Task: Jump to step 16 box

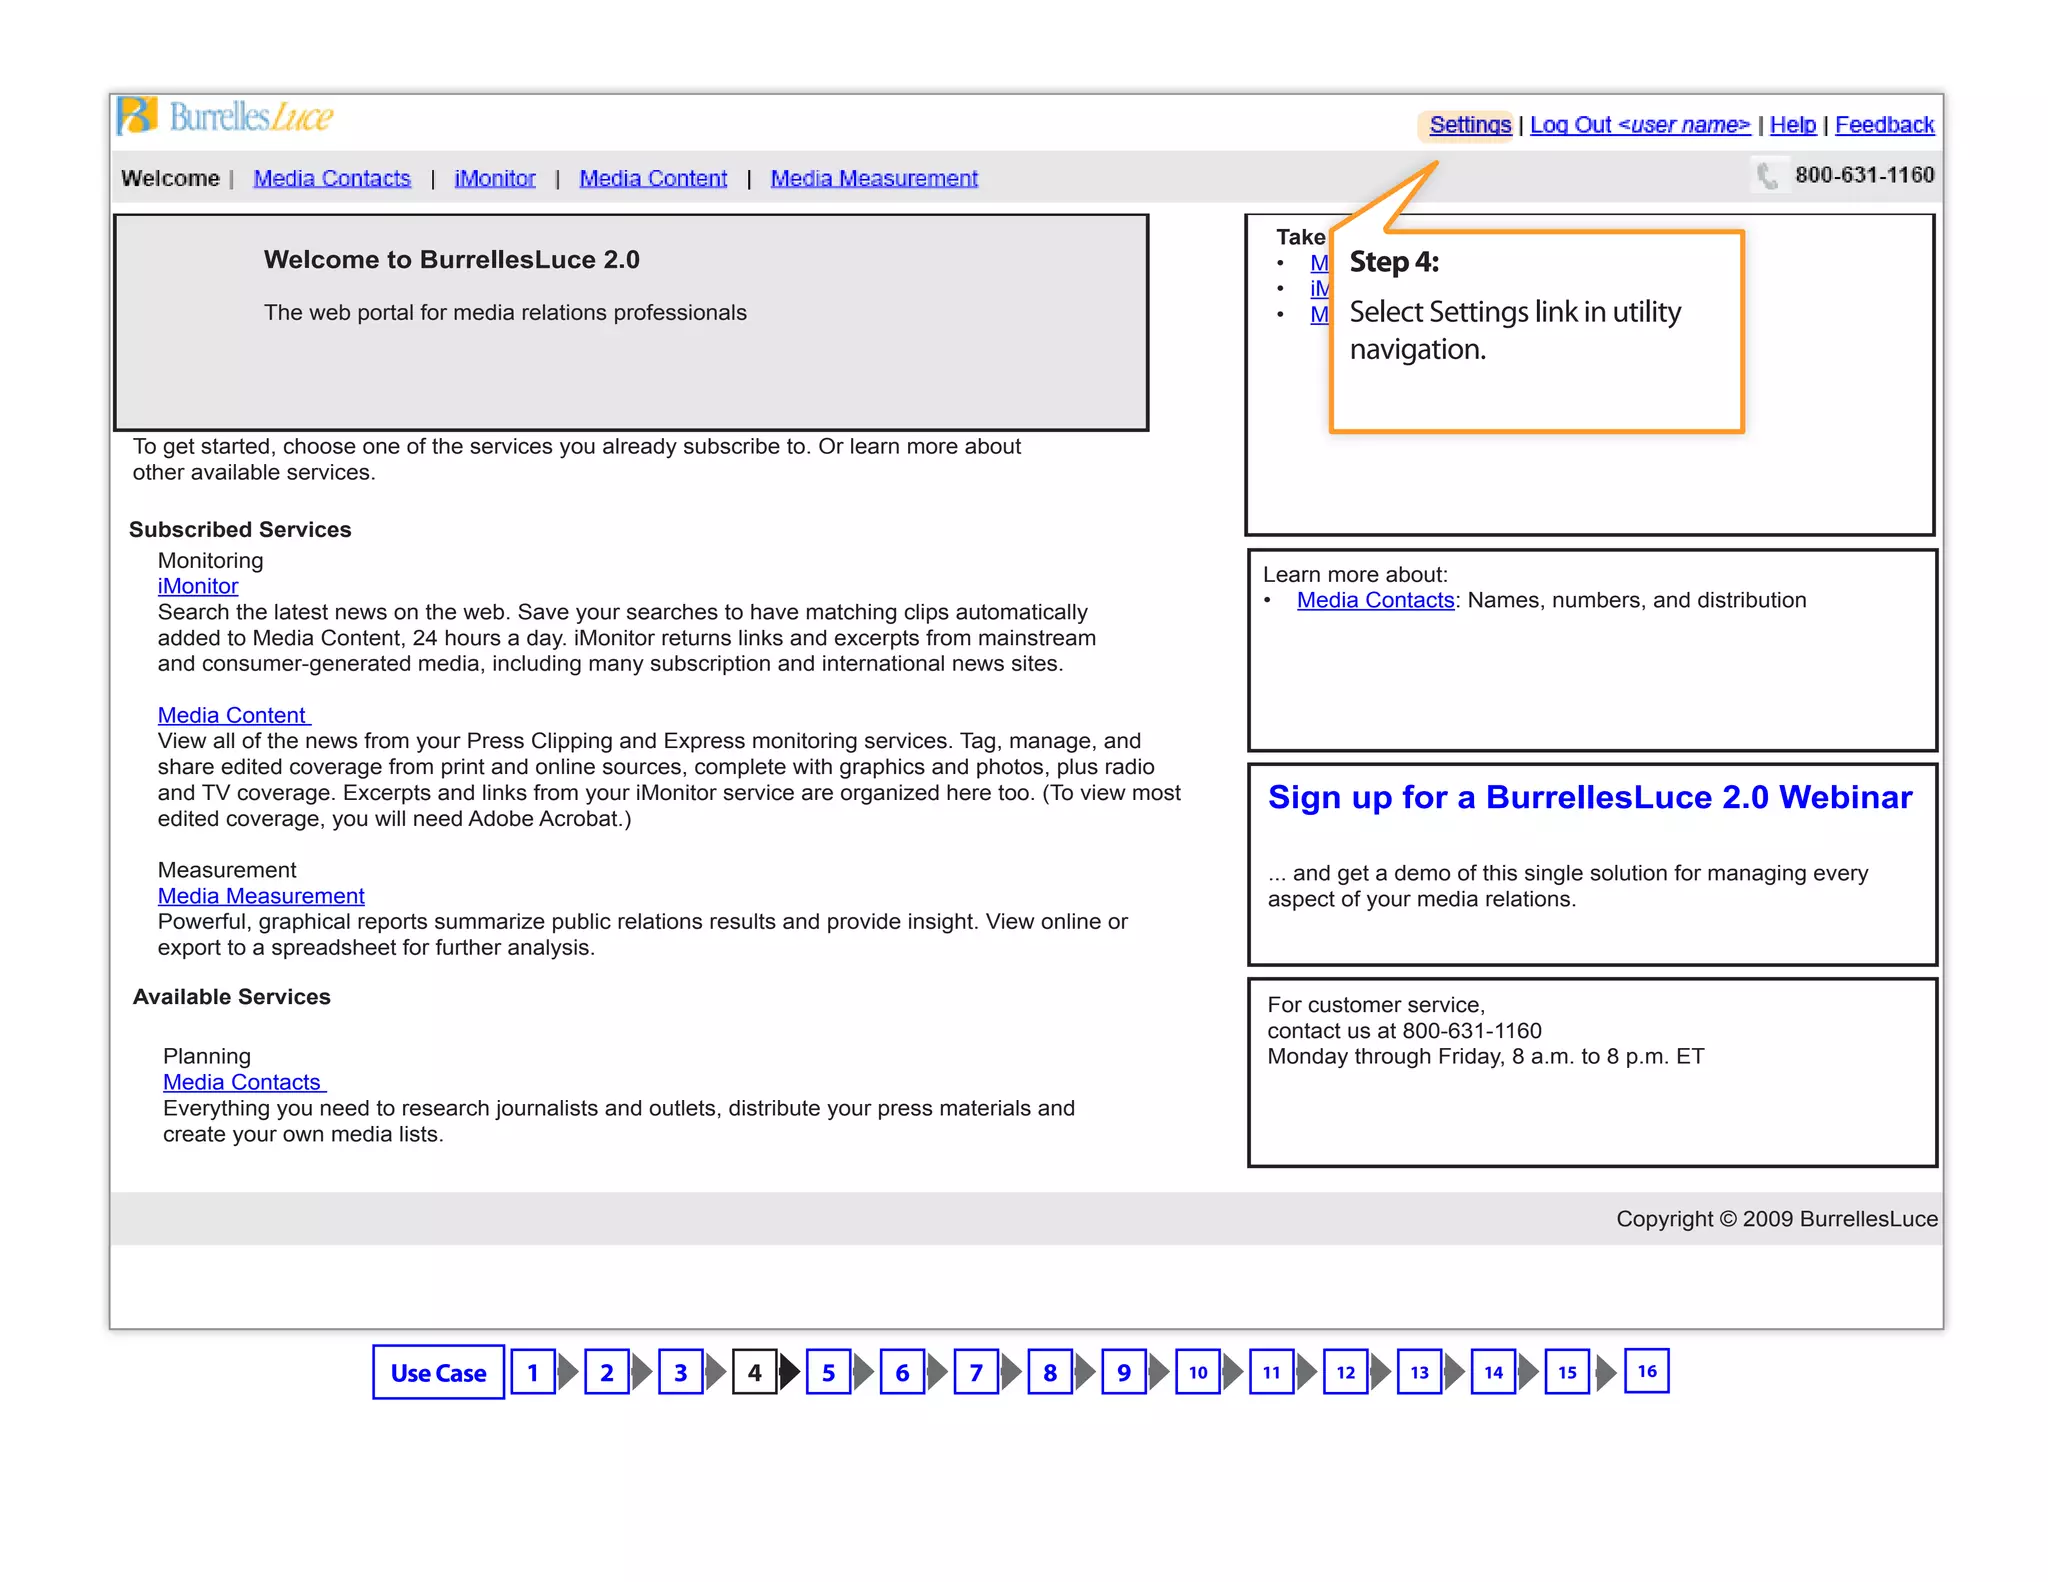Action: (1646, 1371)
